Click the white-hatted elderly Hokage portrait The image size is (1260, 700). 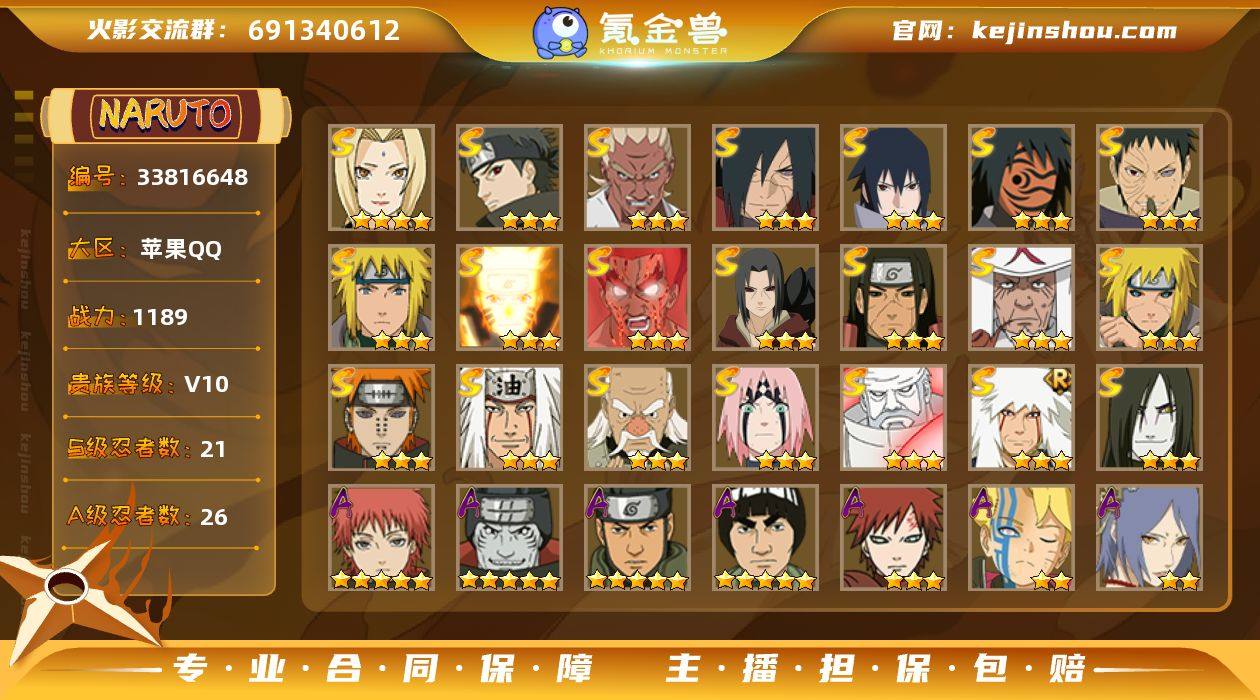(1021, 298)
